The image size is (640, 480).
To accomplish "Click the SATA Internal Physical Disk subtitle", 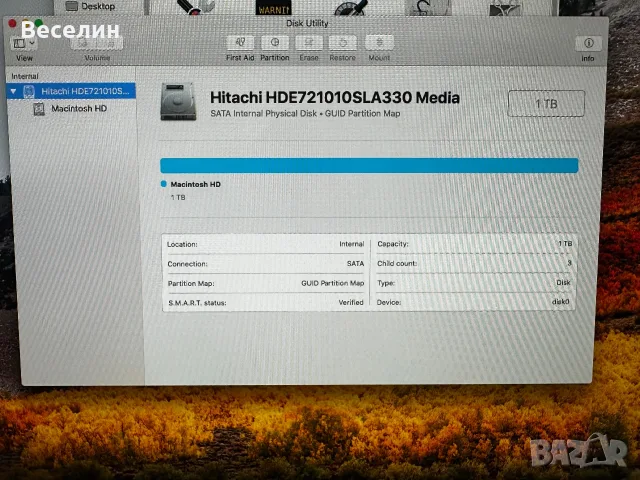I will 305,113.
